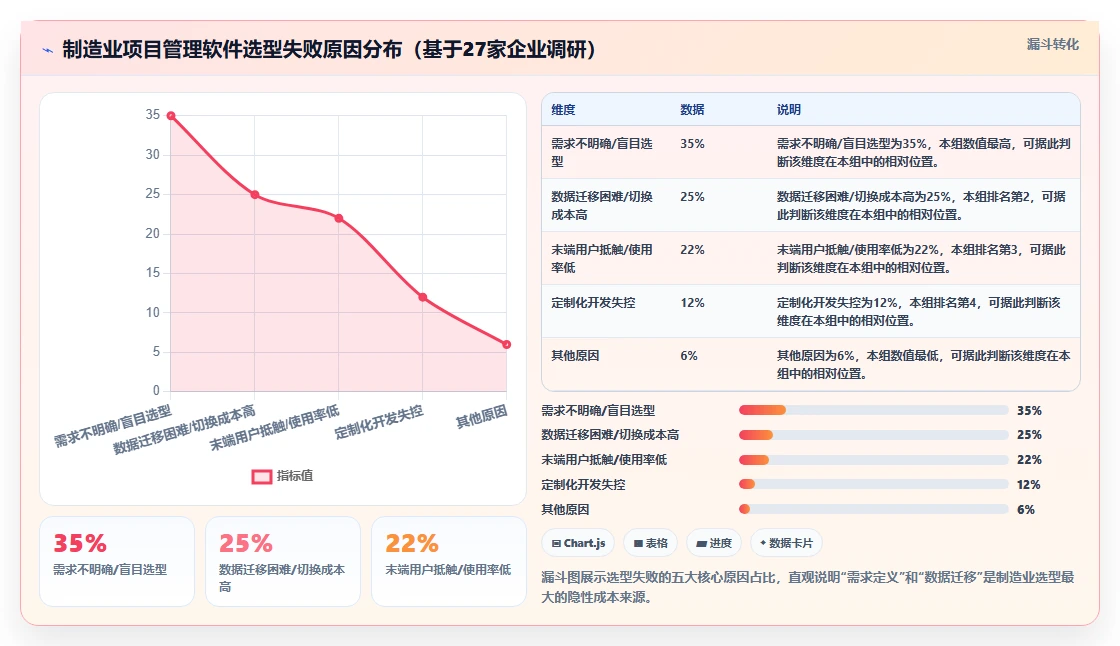Click description text mentioning 本组排名第3
Screen dimensions: 1120x646
coord(921,259)
